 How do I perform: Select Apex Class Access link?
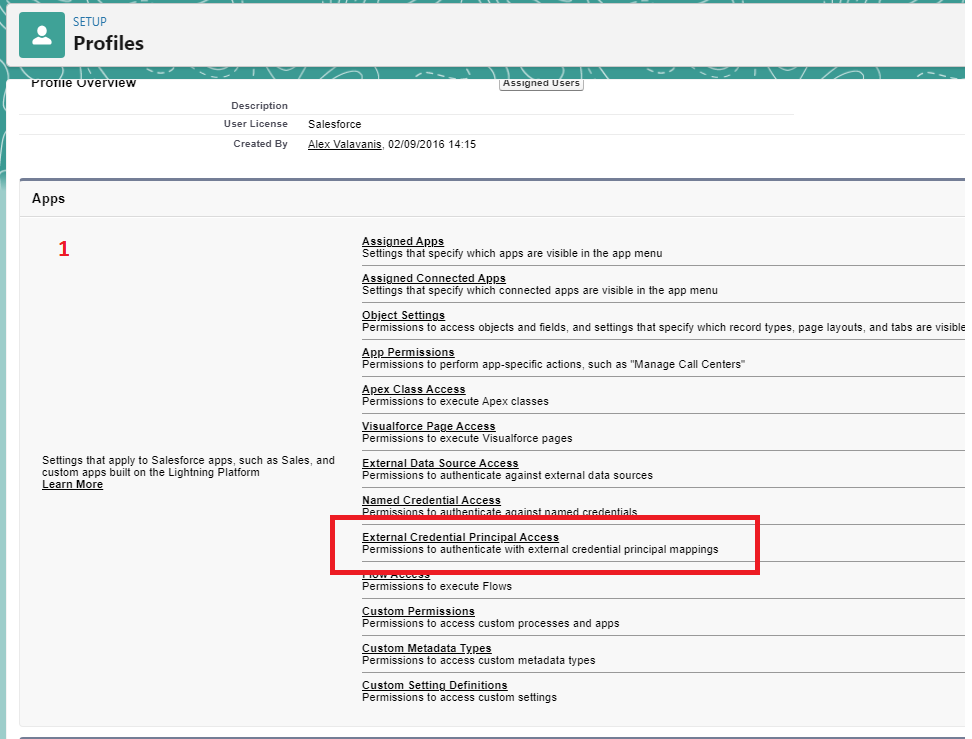413,389
